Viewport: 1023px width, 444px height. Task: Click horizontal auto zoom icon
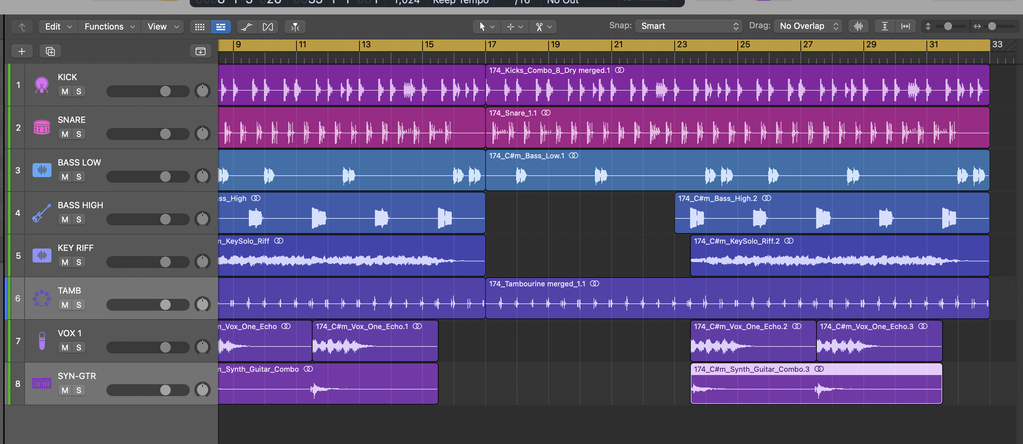(906, 26)
